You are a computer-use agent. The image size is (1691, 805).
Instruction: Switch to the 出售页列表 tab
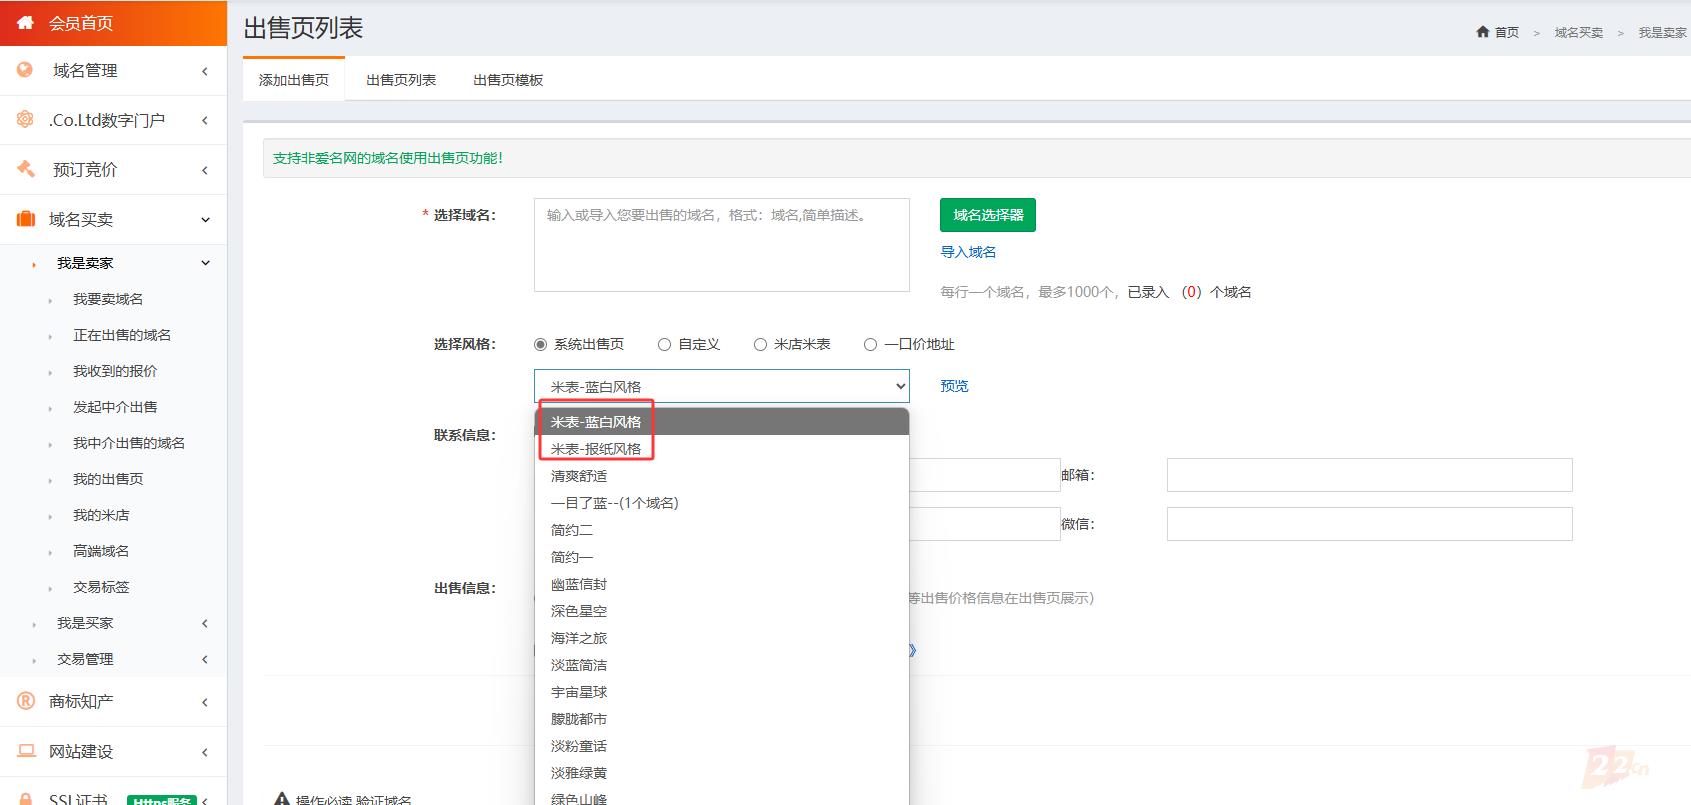tap(400, 80)
